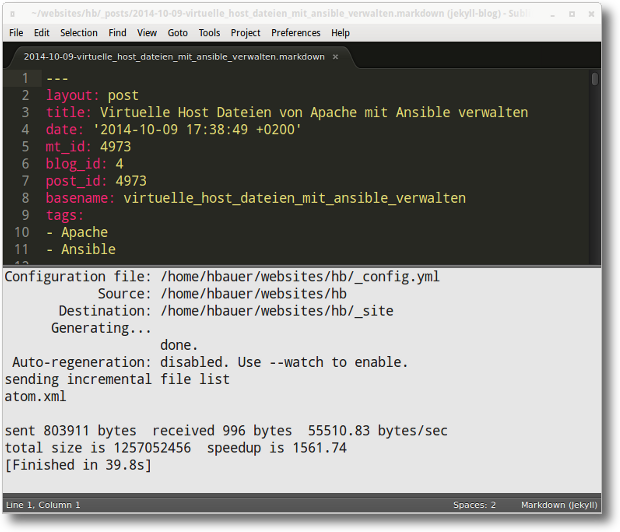Click the 'atom.xml' output line
The width and height of the screenshot is (620, 532).
[x=35, y=396]
